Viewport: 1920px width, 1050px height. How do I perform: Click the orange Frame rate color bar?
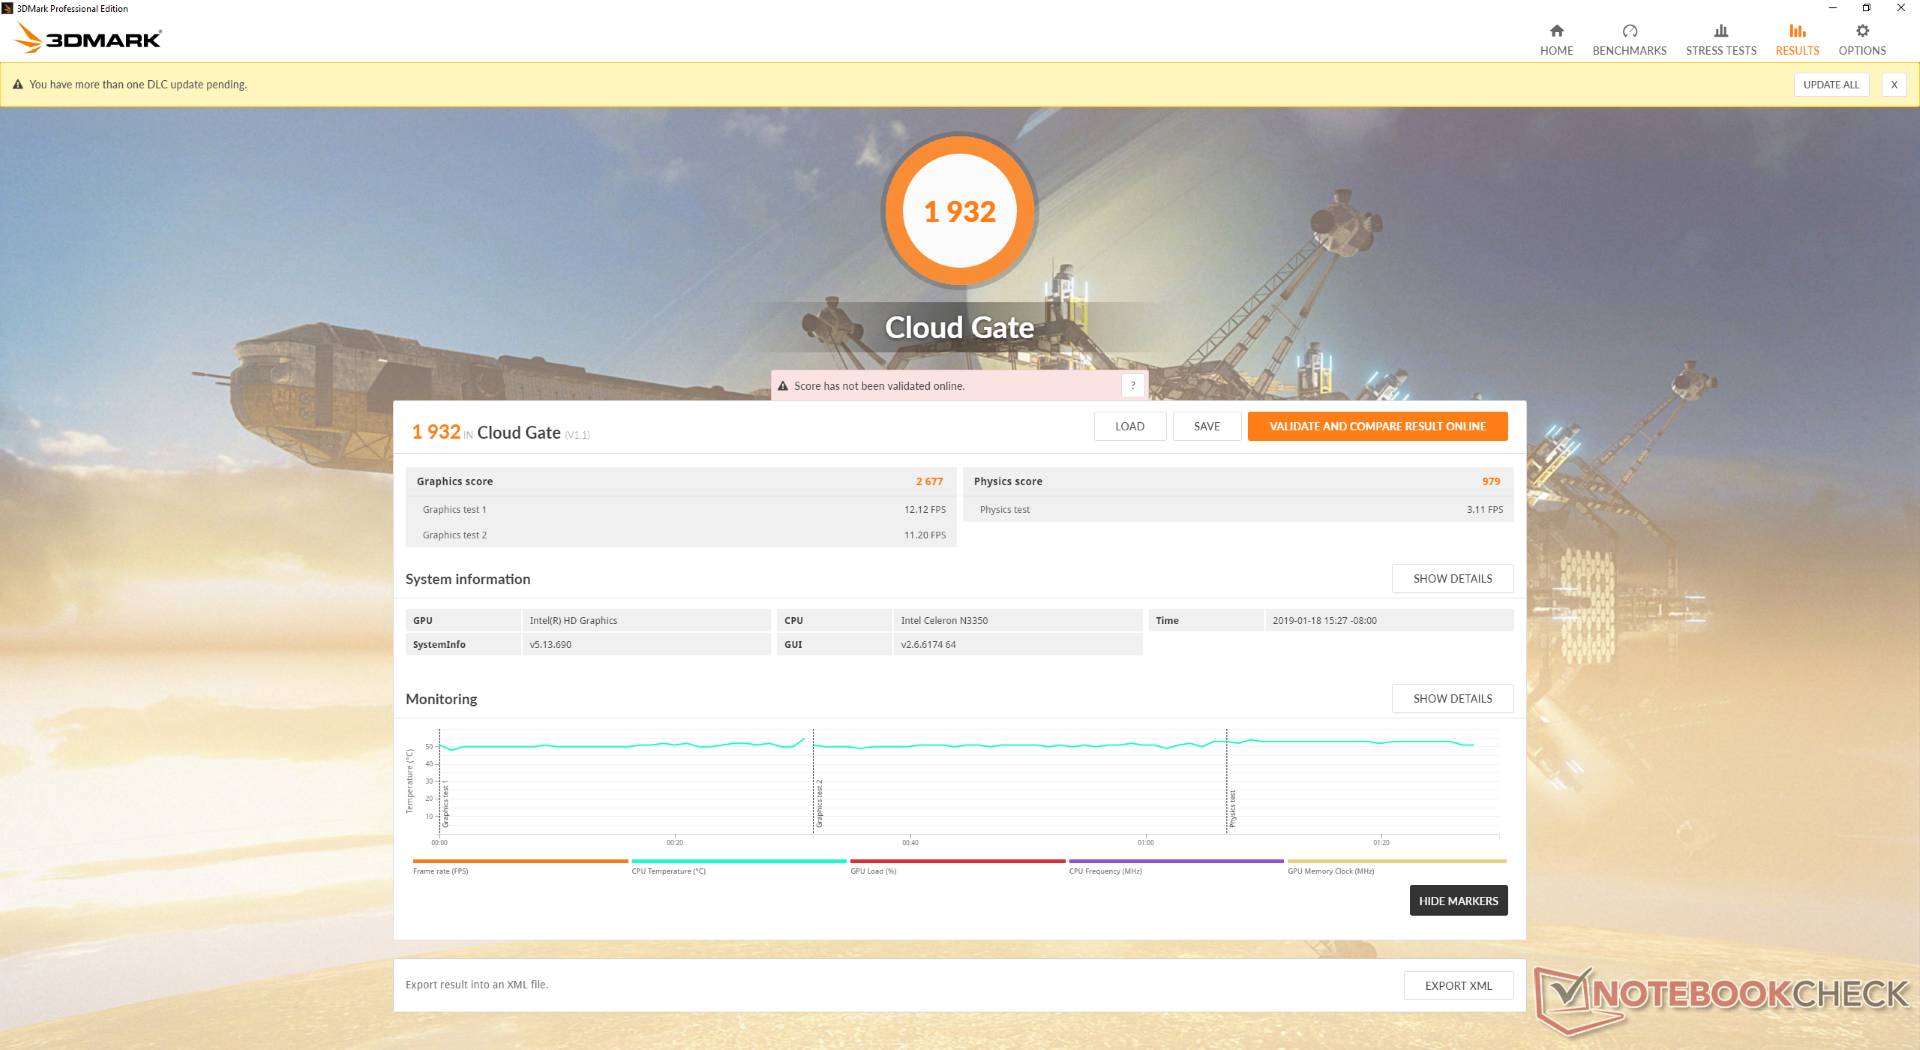520,861
